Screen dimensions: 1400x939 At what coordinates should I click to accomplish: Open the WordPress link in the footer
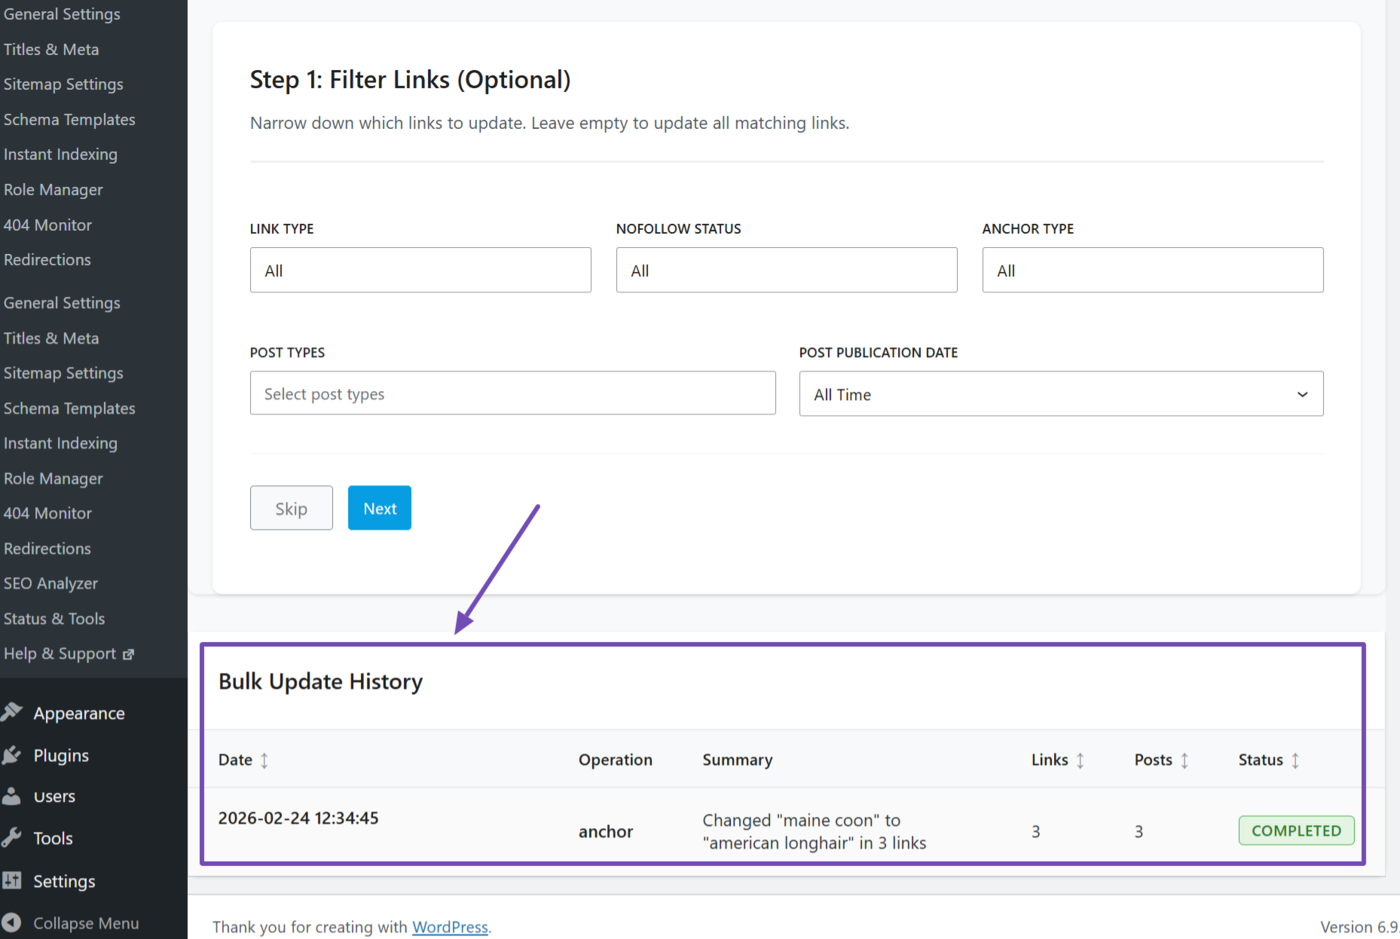(450, 927)
